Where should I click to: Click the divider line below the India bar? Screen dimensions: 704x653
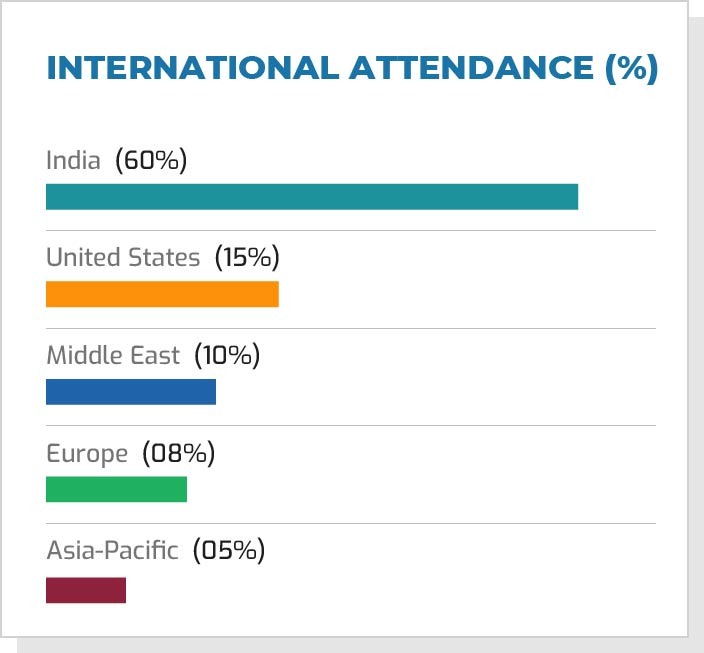pos(351,230)
